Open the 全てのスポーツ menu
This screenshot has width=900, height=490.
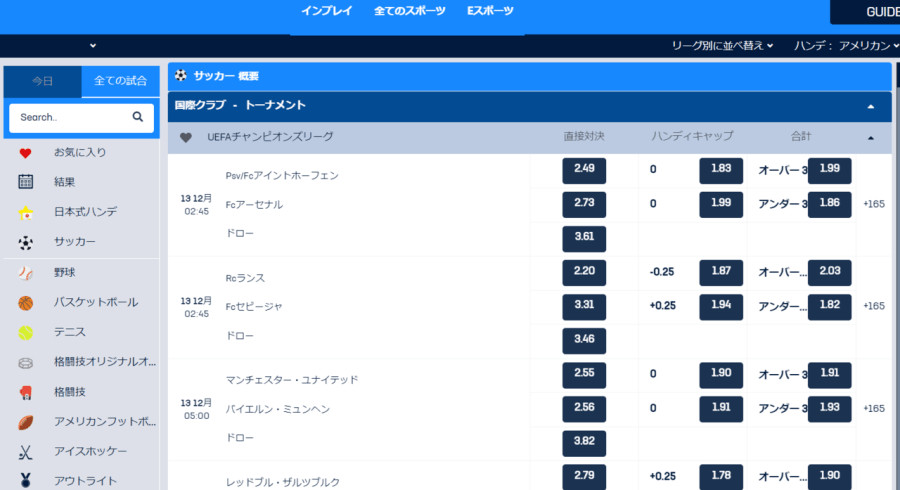pos(410,11)
